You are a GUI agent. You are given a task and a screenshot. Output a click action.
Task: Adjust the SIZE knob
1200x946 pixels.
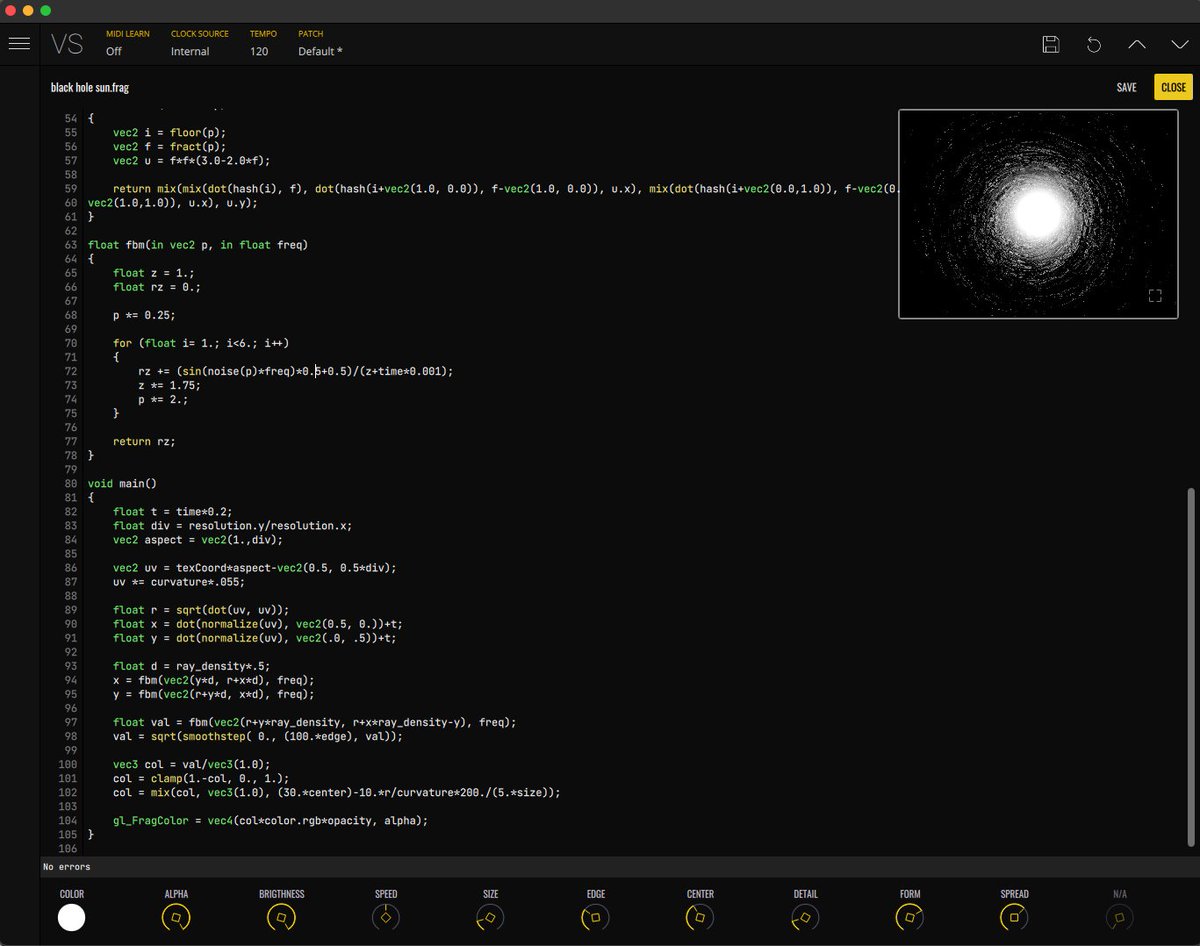[x=490, y=917]
